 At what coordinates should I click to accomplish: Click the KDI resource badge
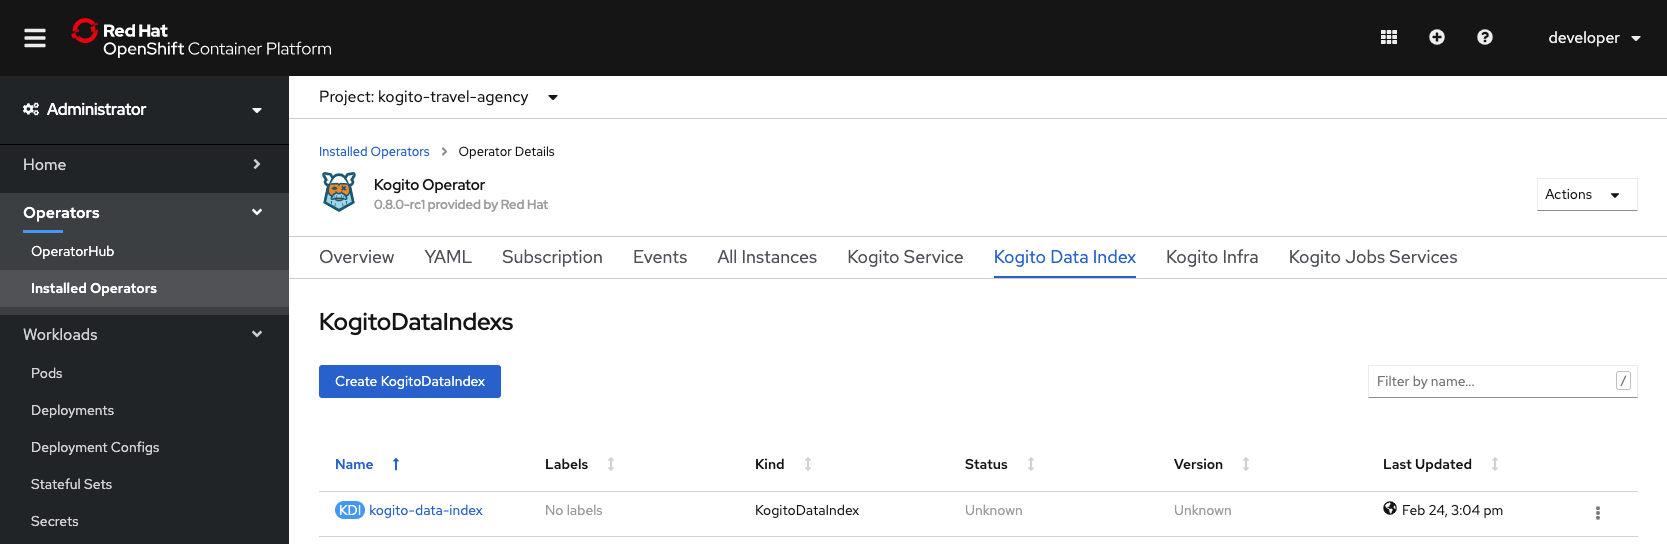[x=350, y=510]
